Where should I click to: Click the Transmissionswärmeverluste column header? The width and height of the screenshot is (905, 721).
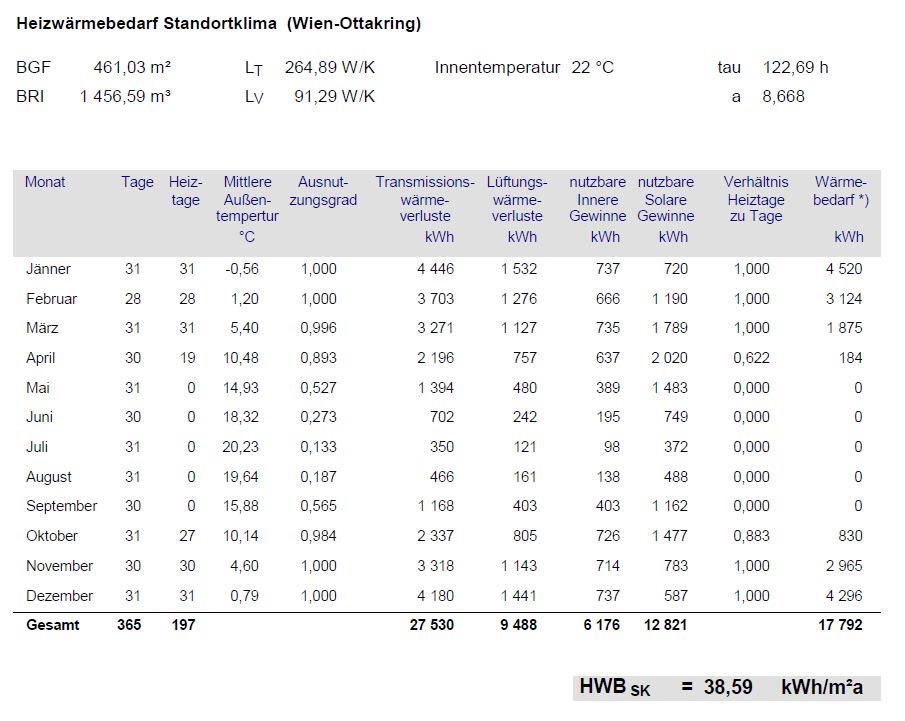pos(425,199)
